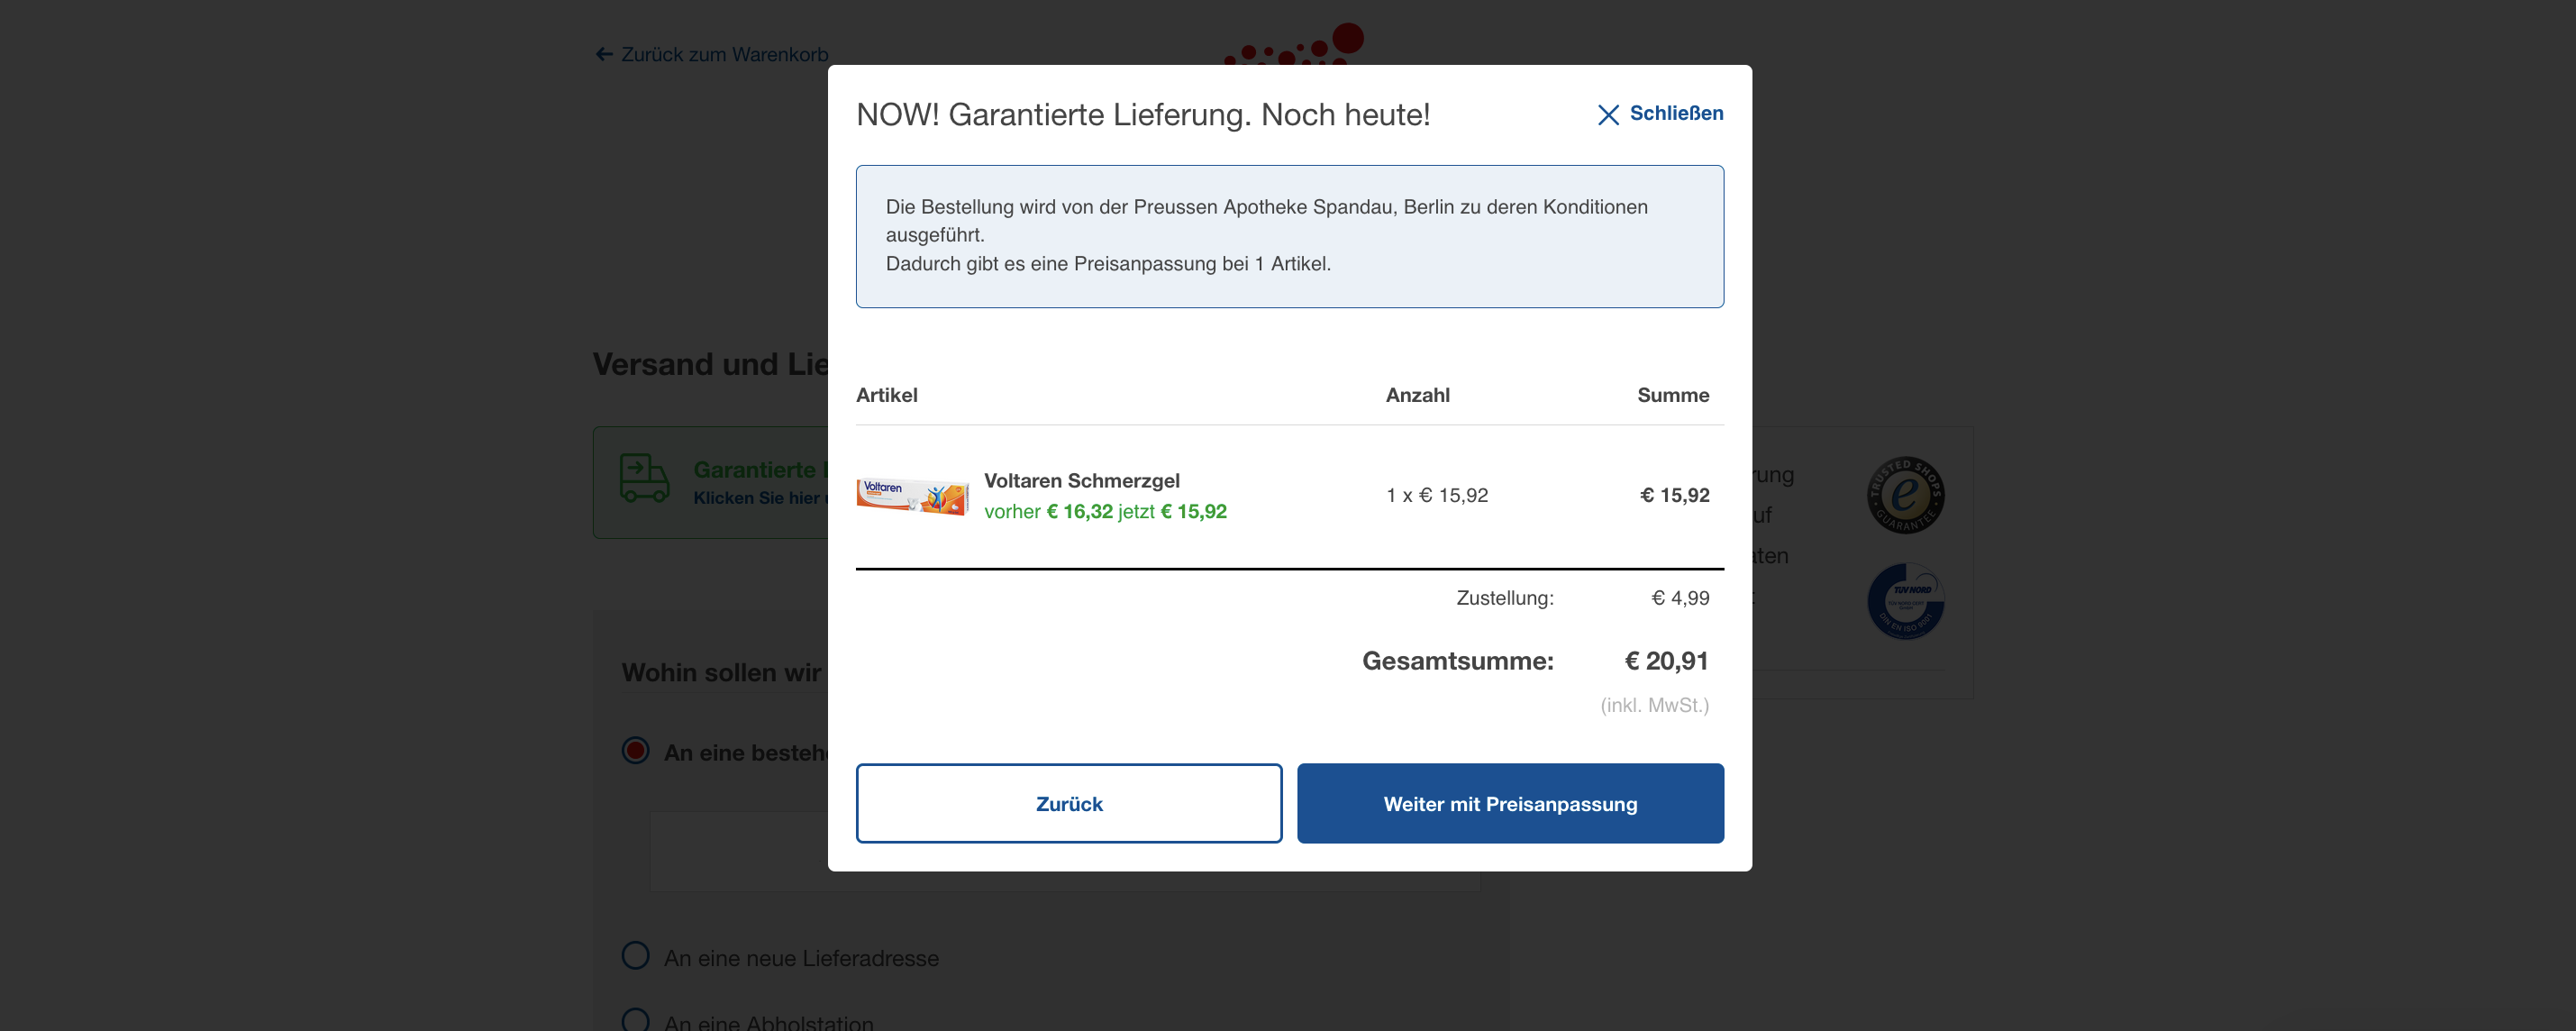Image resolution: width=2576 pixels, height=1031 pixels.
Task: Click the red dotted shop logo
Action: 1297,46
